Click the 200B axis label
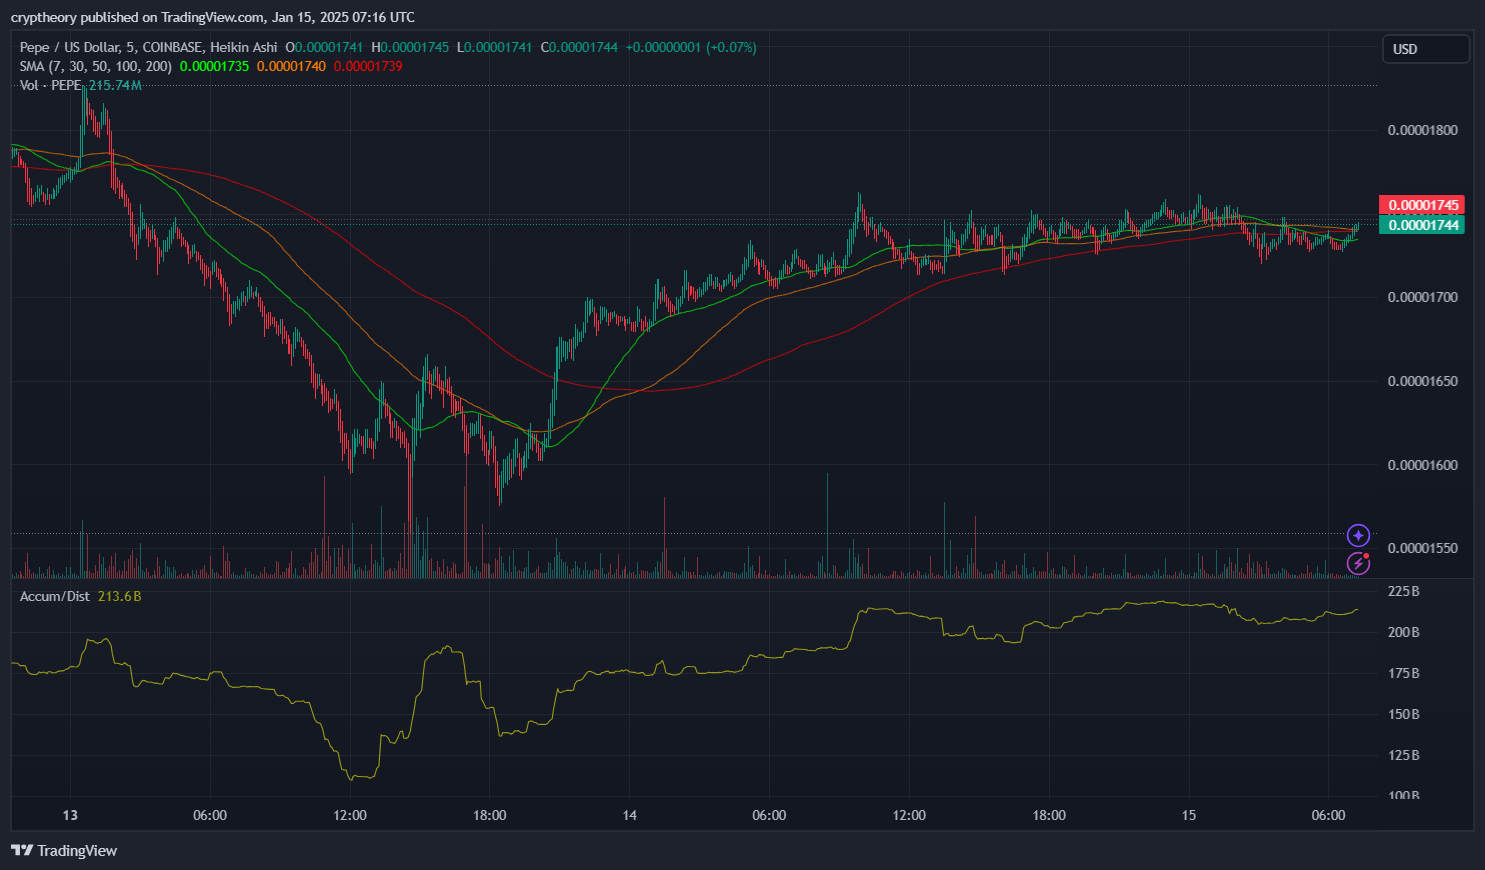Screen dimensions: 1485x870 [1404, 632]
